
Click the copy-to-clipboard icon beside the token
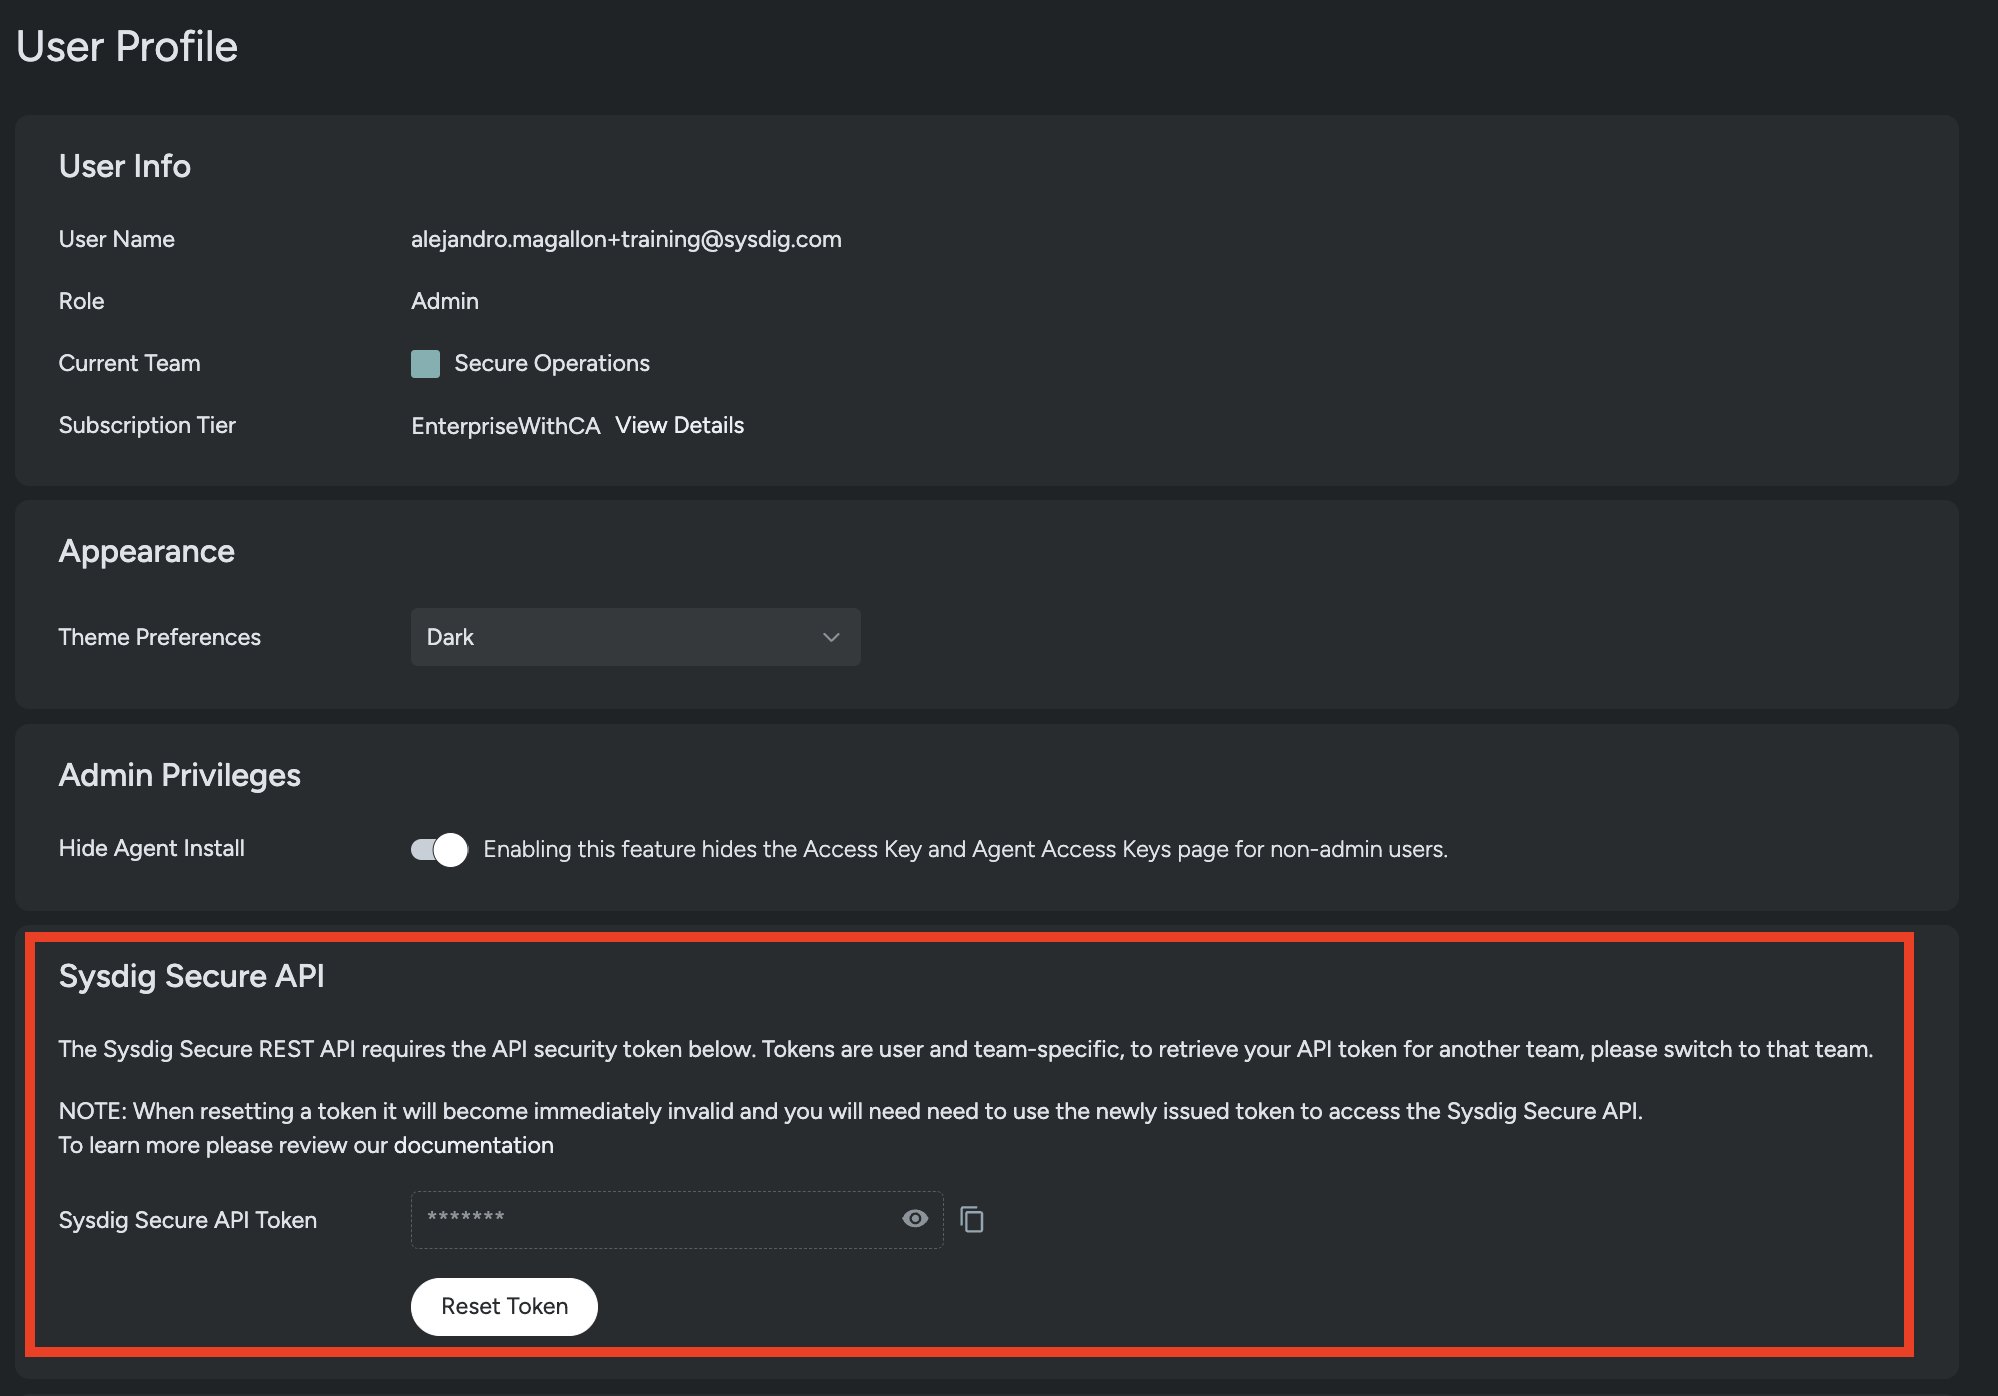click(x=971, y=1219)
